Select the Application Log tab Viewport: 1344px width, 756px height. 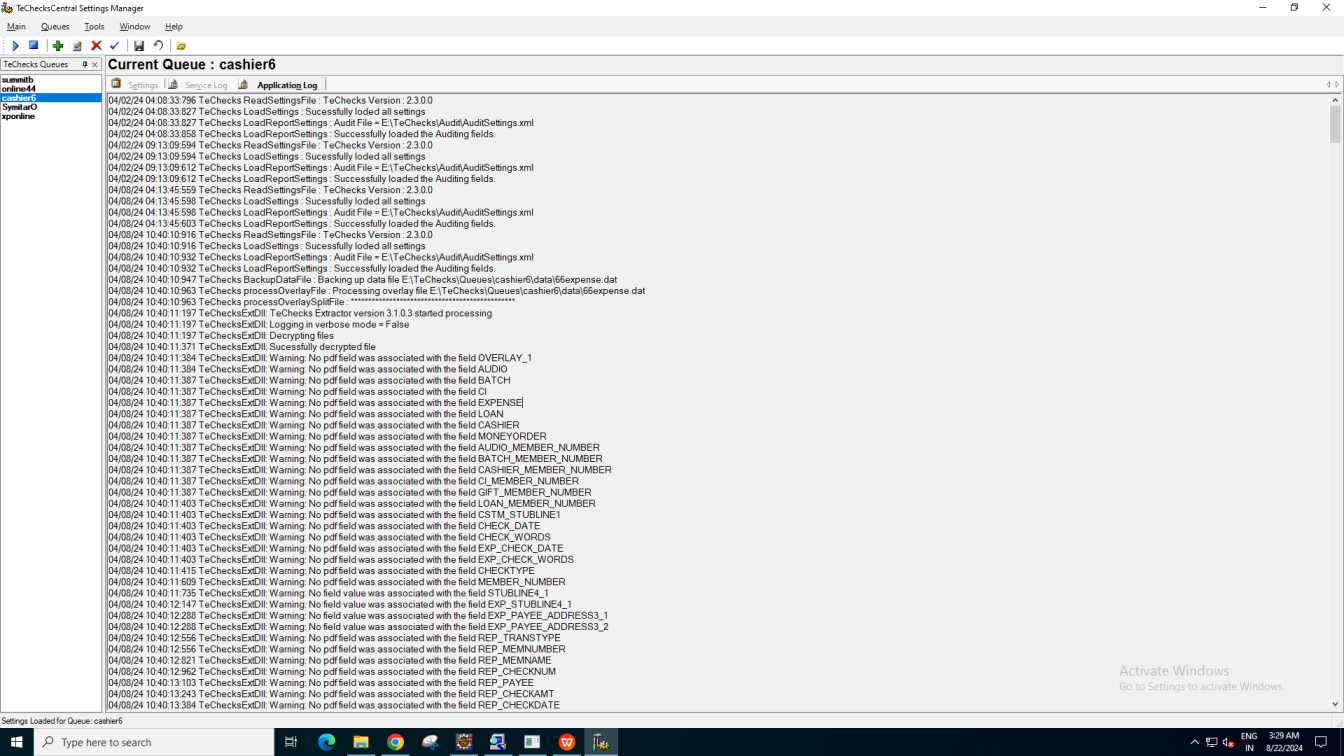[279, 85]
